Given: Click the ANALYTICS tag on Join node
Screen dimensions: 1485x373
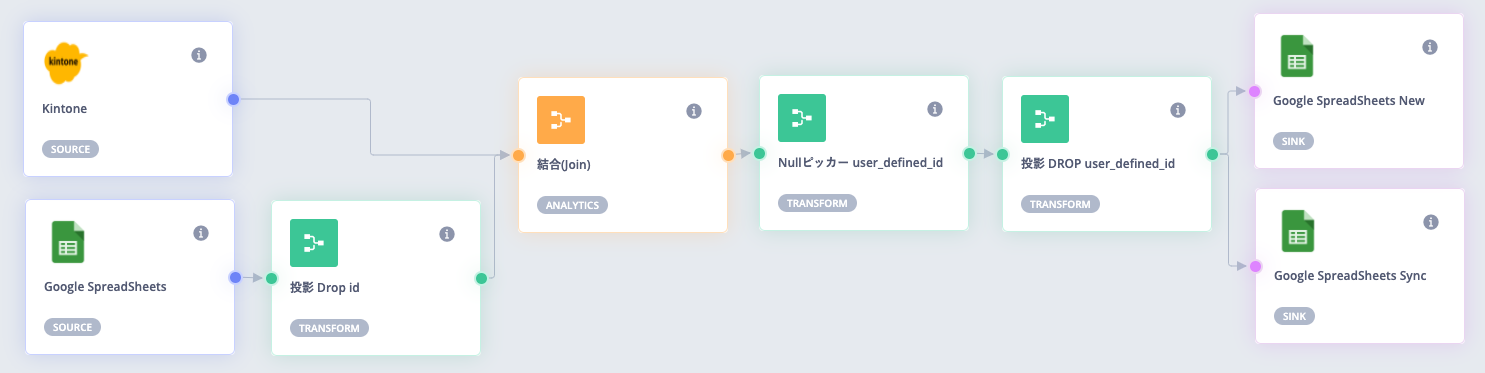Looking at the screenshot, I should pyautogui.click(x=573, y=205).
